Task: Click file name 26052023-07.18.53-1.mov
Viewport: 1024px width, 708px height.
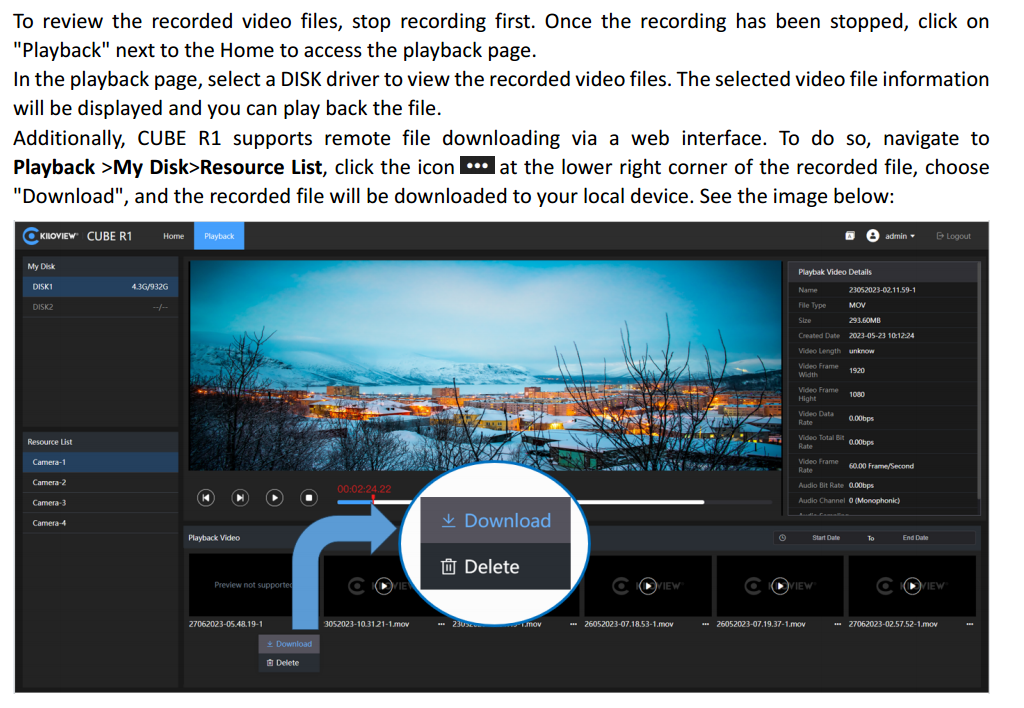Action: click(x=629, y=624)
